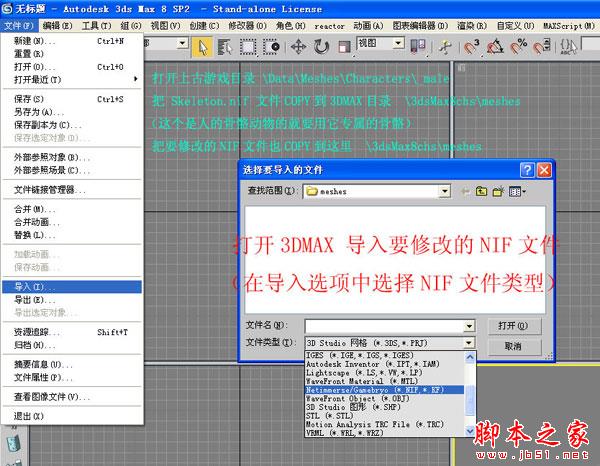
Task: Select Autodesk Inventor file type
Action: (385, 364)
